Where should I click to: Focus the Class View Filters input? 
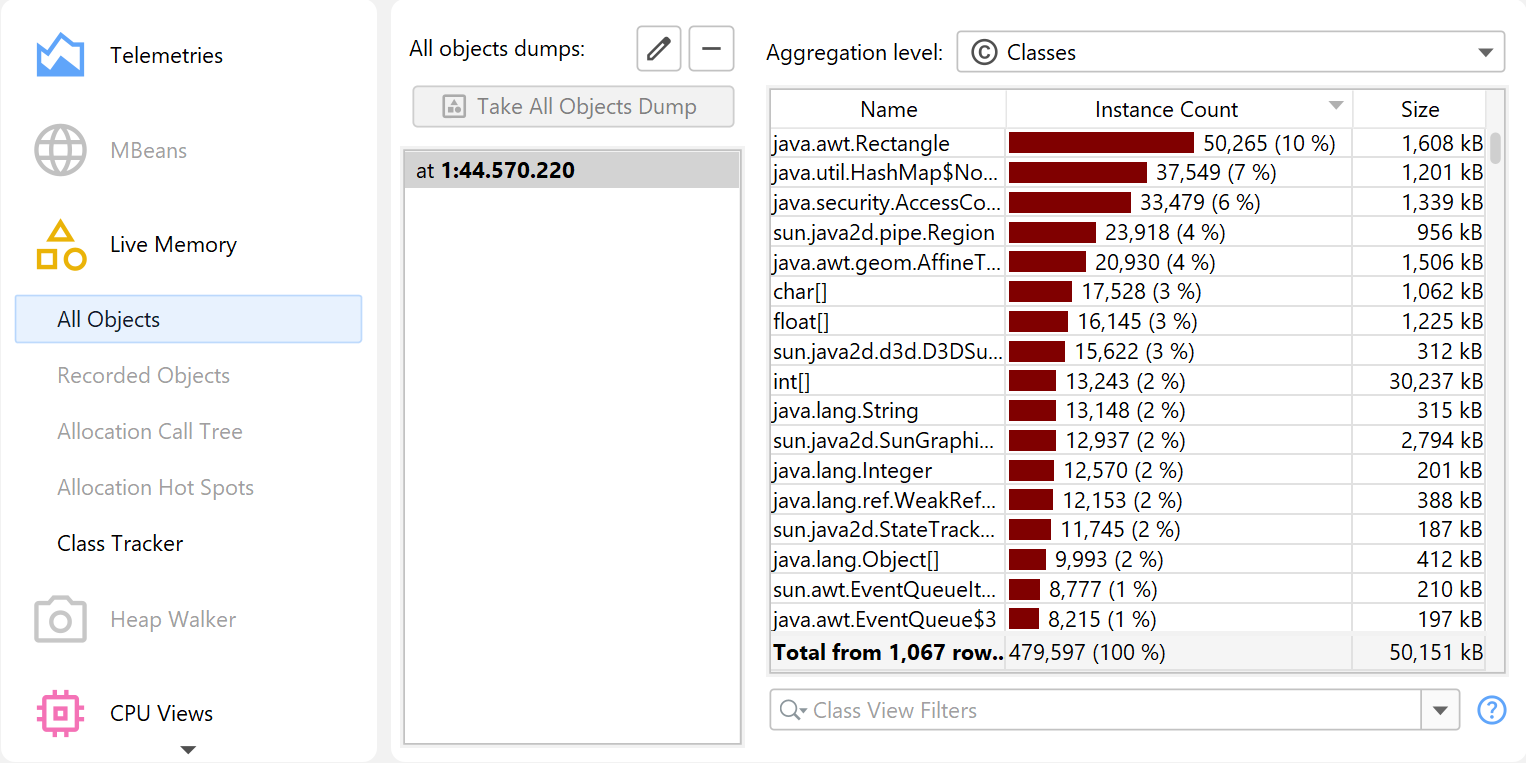tap(1096, 710)
